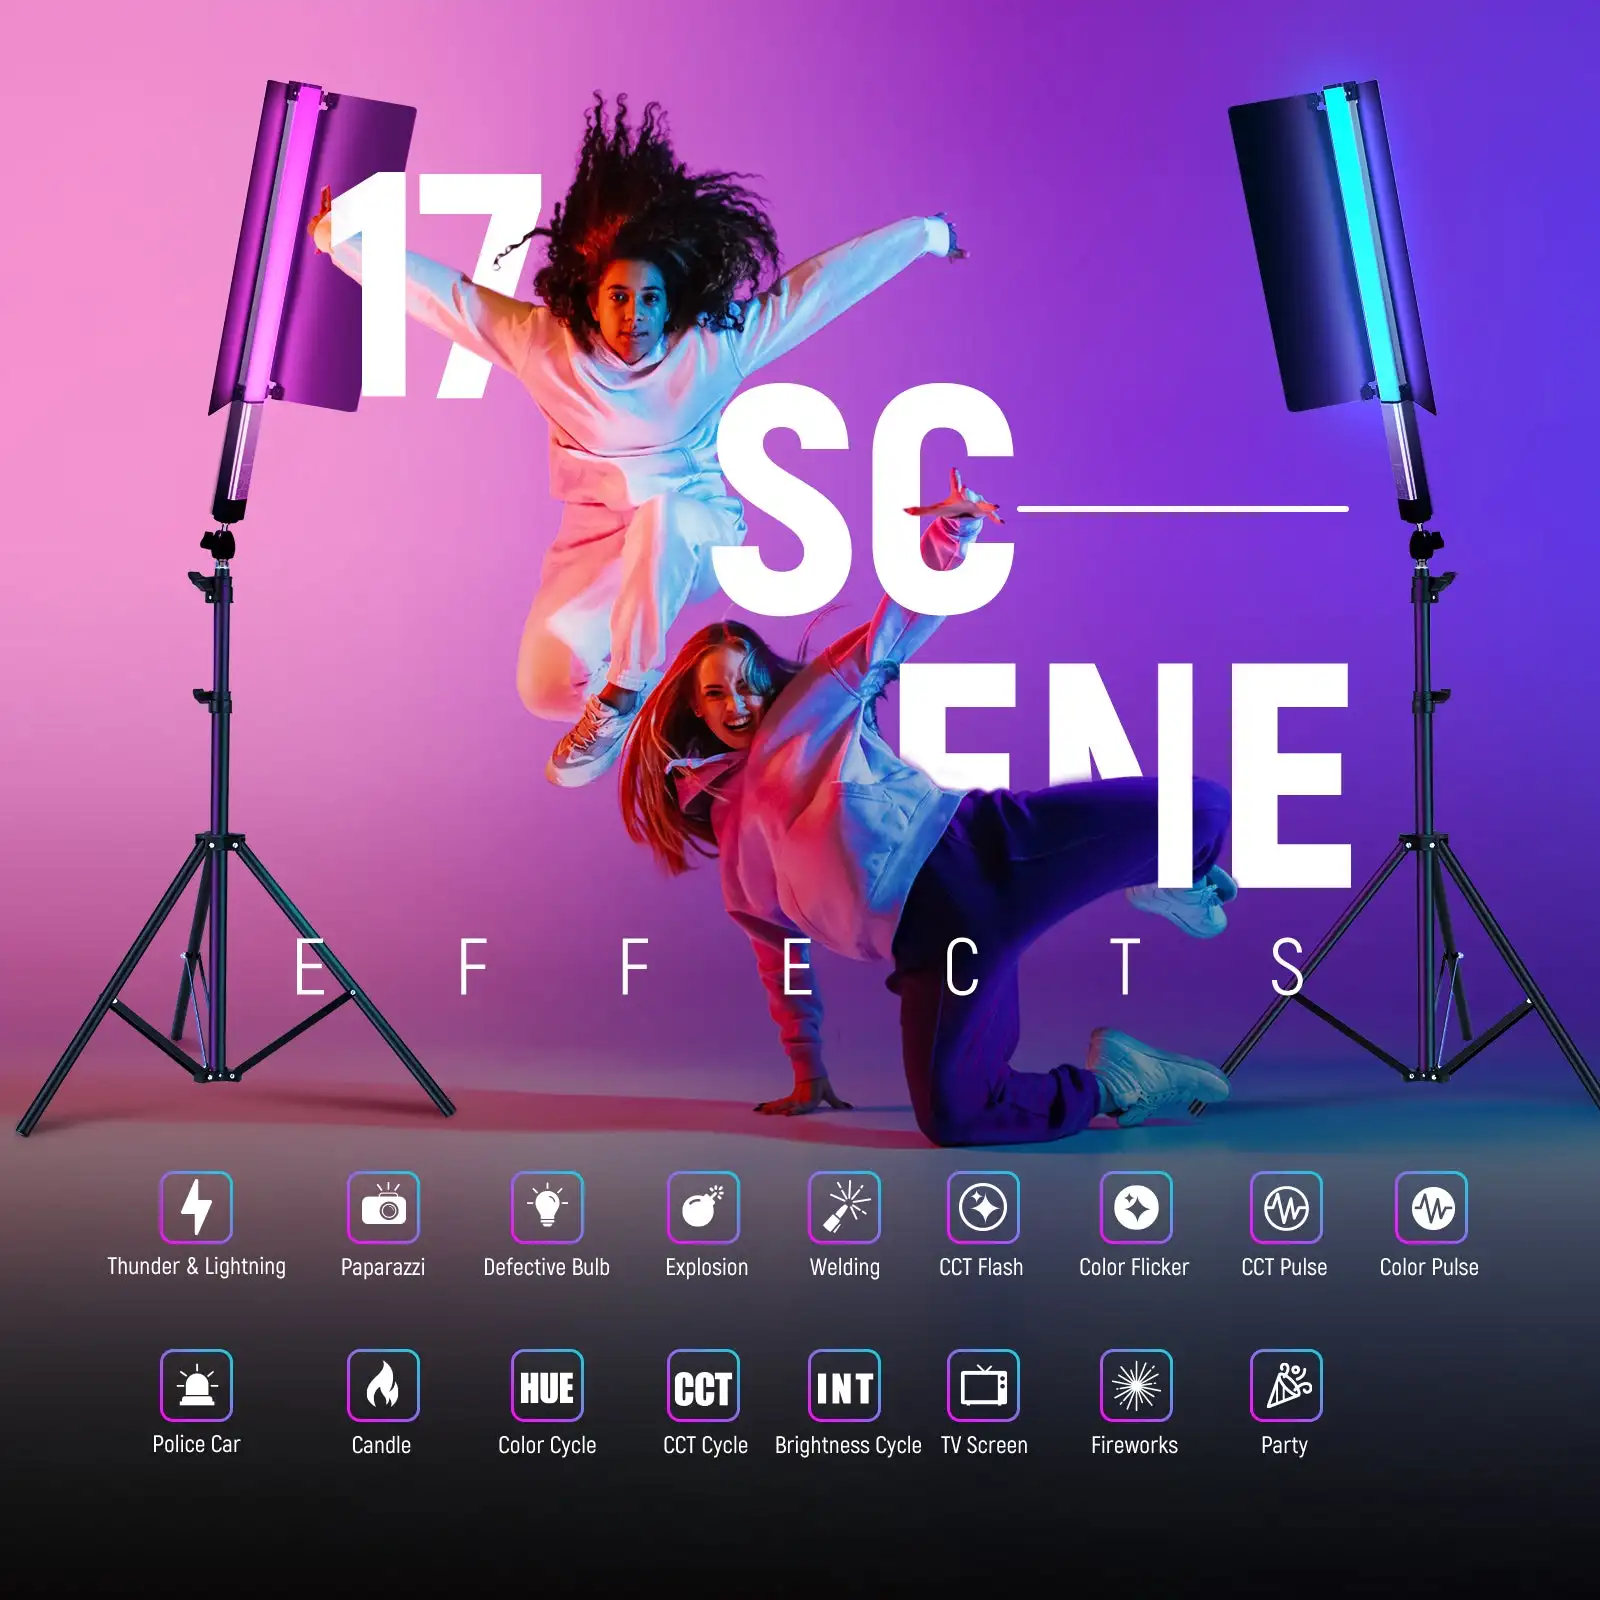Click the Welding torch spark icon
Image resolution: width=1600 pixels, height=1600 pixels.
pyautogui.click(x=844, y=1207)
